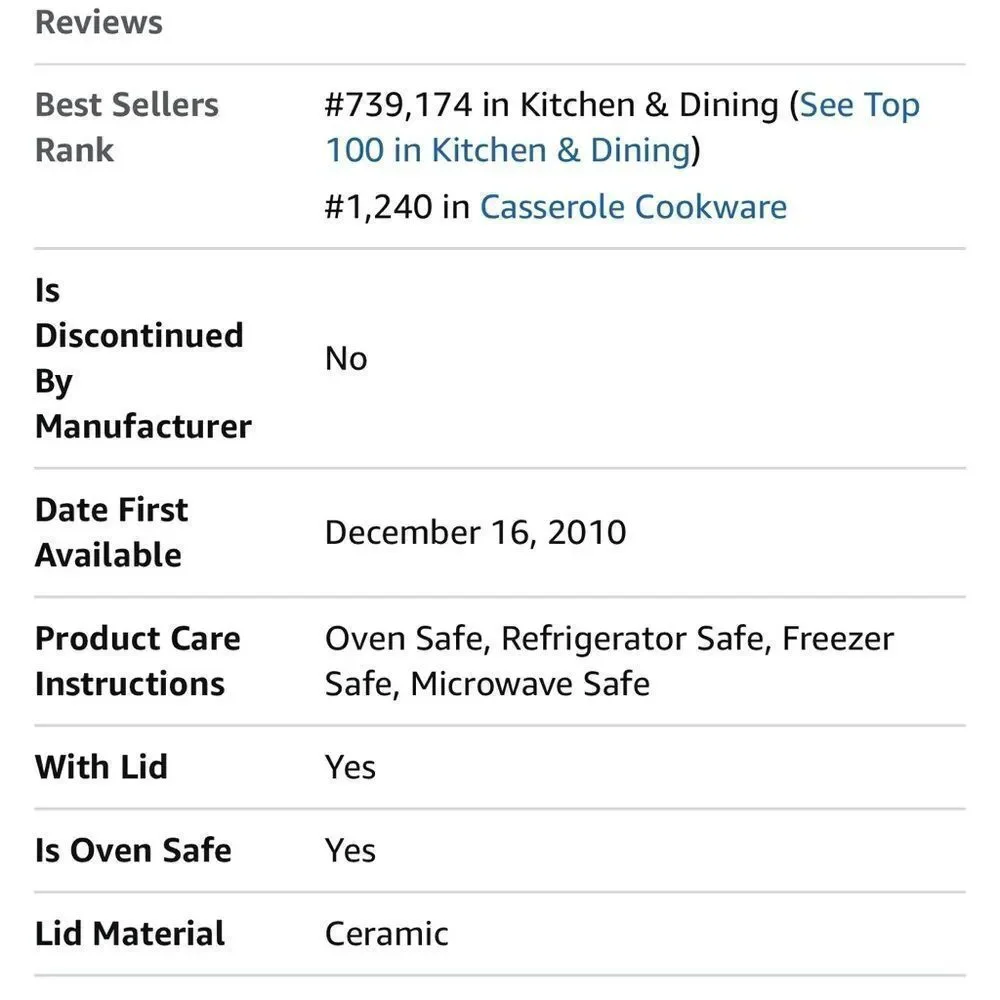Select the Is Discontinued By Manufacturer label

click(143, 358)
